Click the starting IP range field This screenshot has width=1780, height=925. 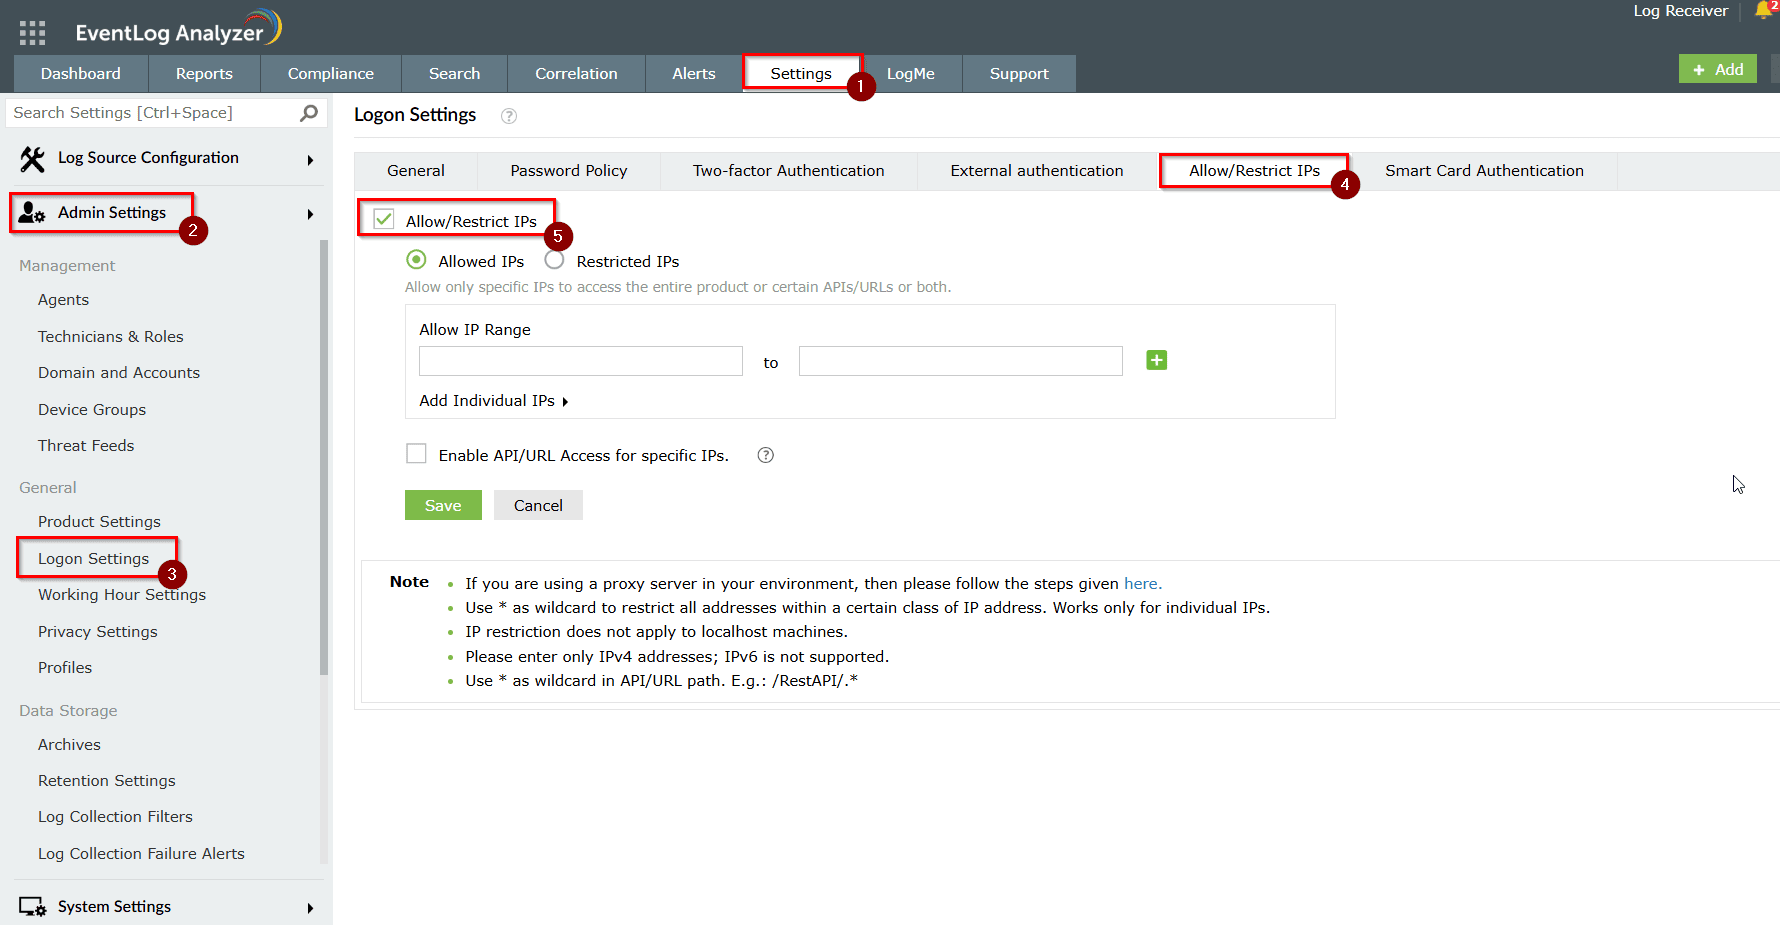coord(581,361)
